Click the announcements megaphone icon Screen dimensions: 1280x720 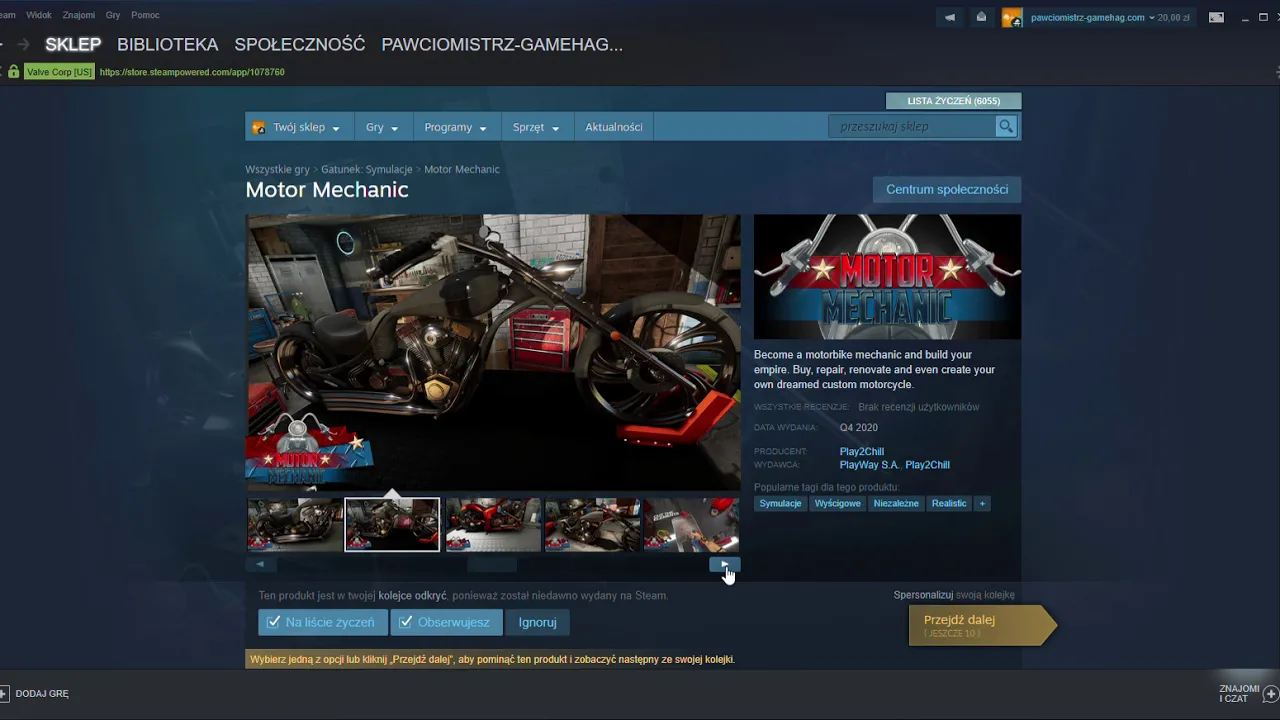tap(950, 17)
